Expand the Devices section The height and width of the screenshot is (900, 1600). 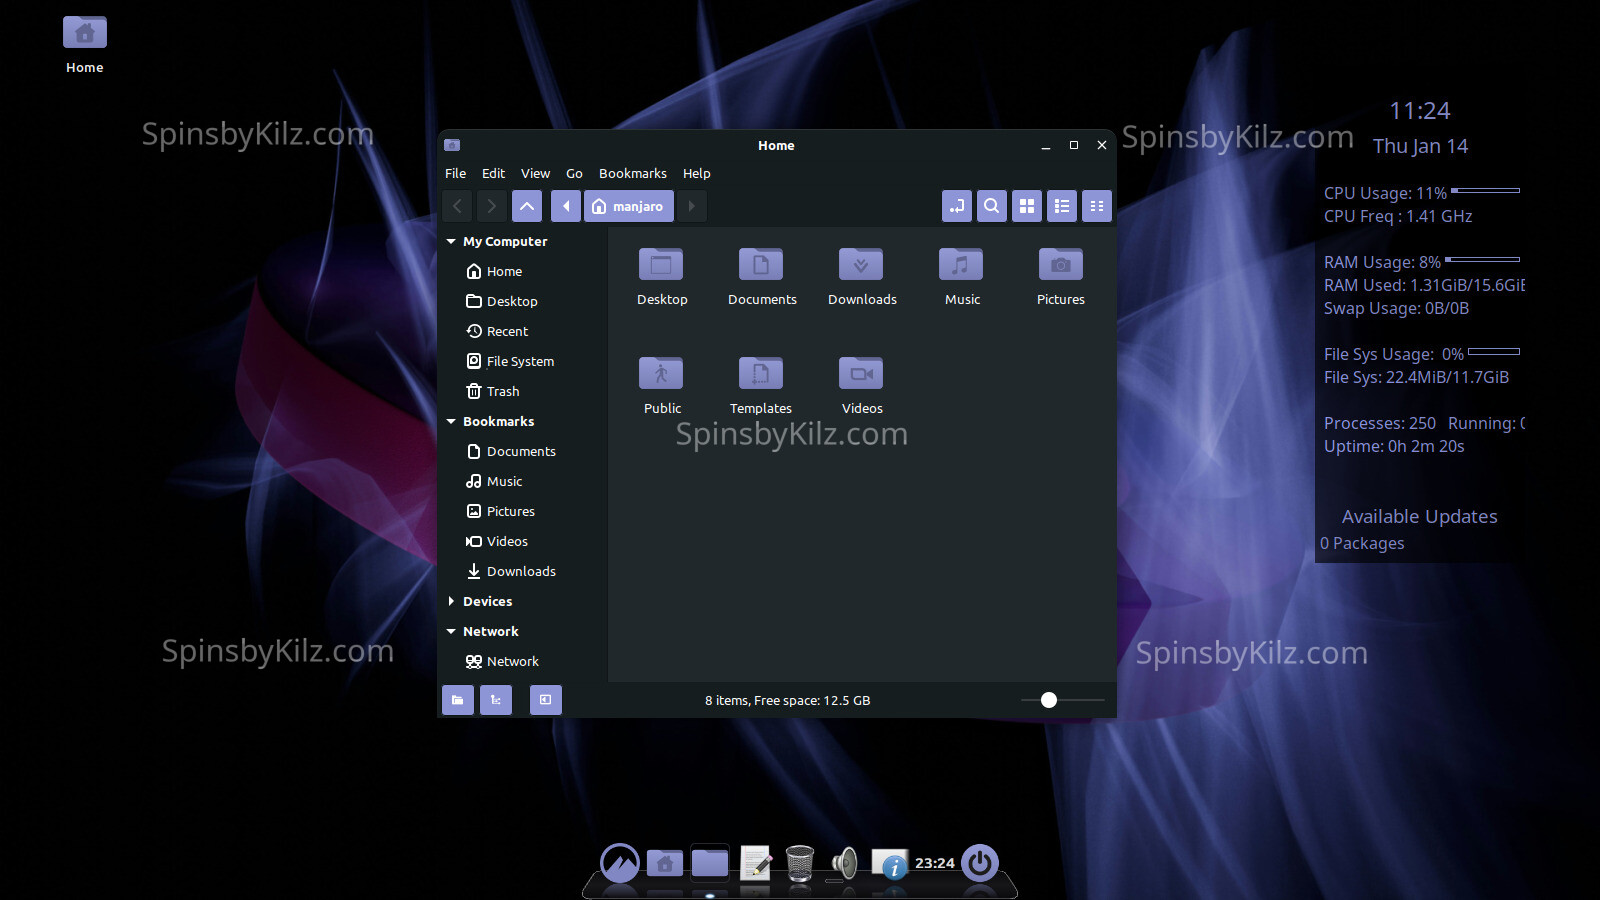pyautogui.click(x=452, y=601)
